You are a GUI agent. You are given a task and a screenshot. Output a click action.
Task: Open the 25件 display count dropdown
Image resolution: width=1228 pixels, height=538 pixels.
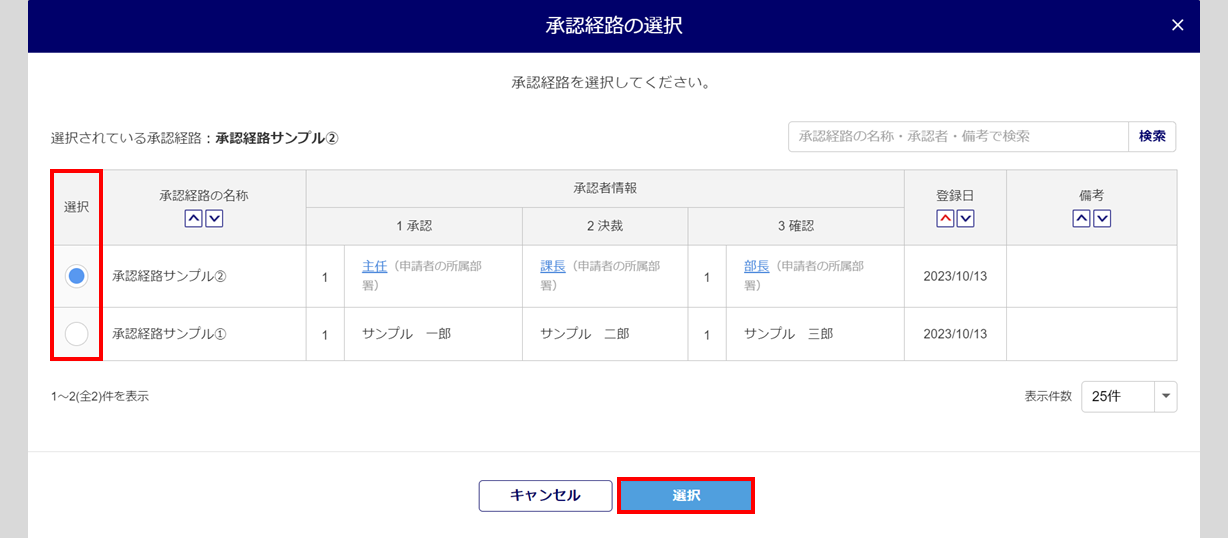[1129, 396]
